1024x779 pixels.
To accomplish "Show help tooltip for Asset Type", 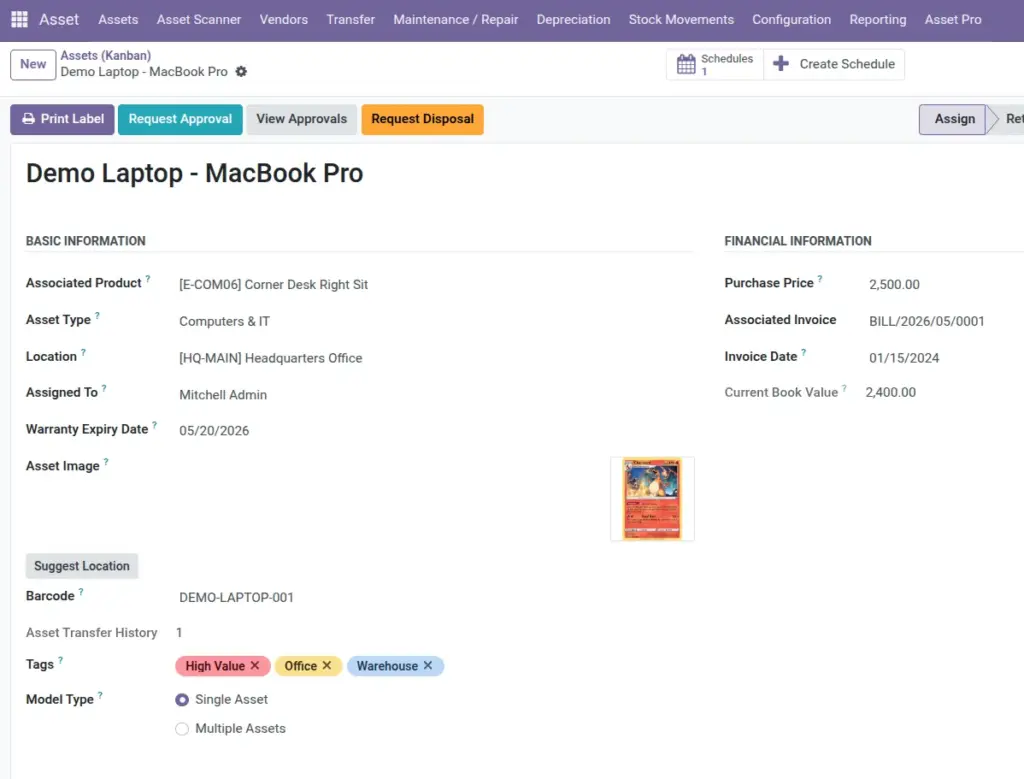I will coord(97,315).
